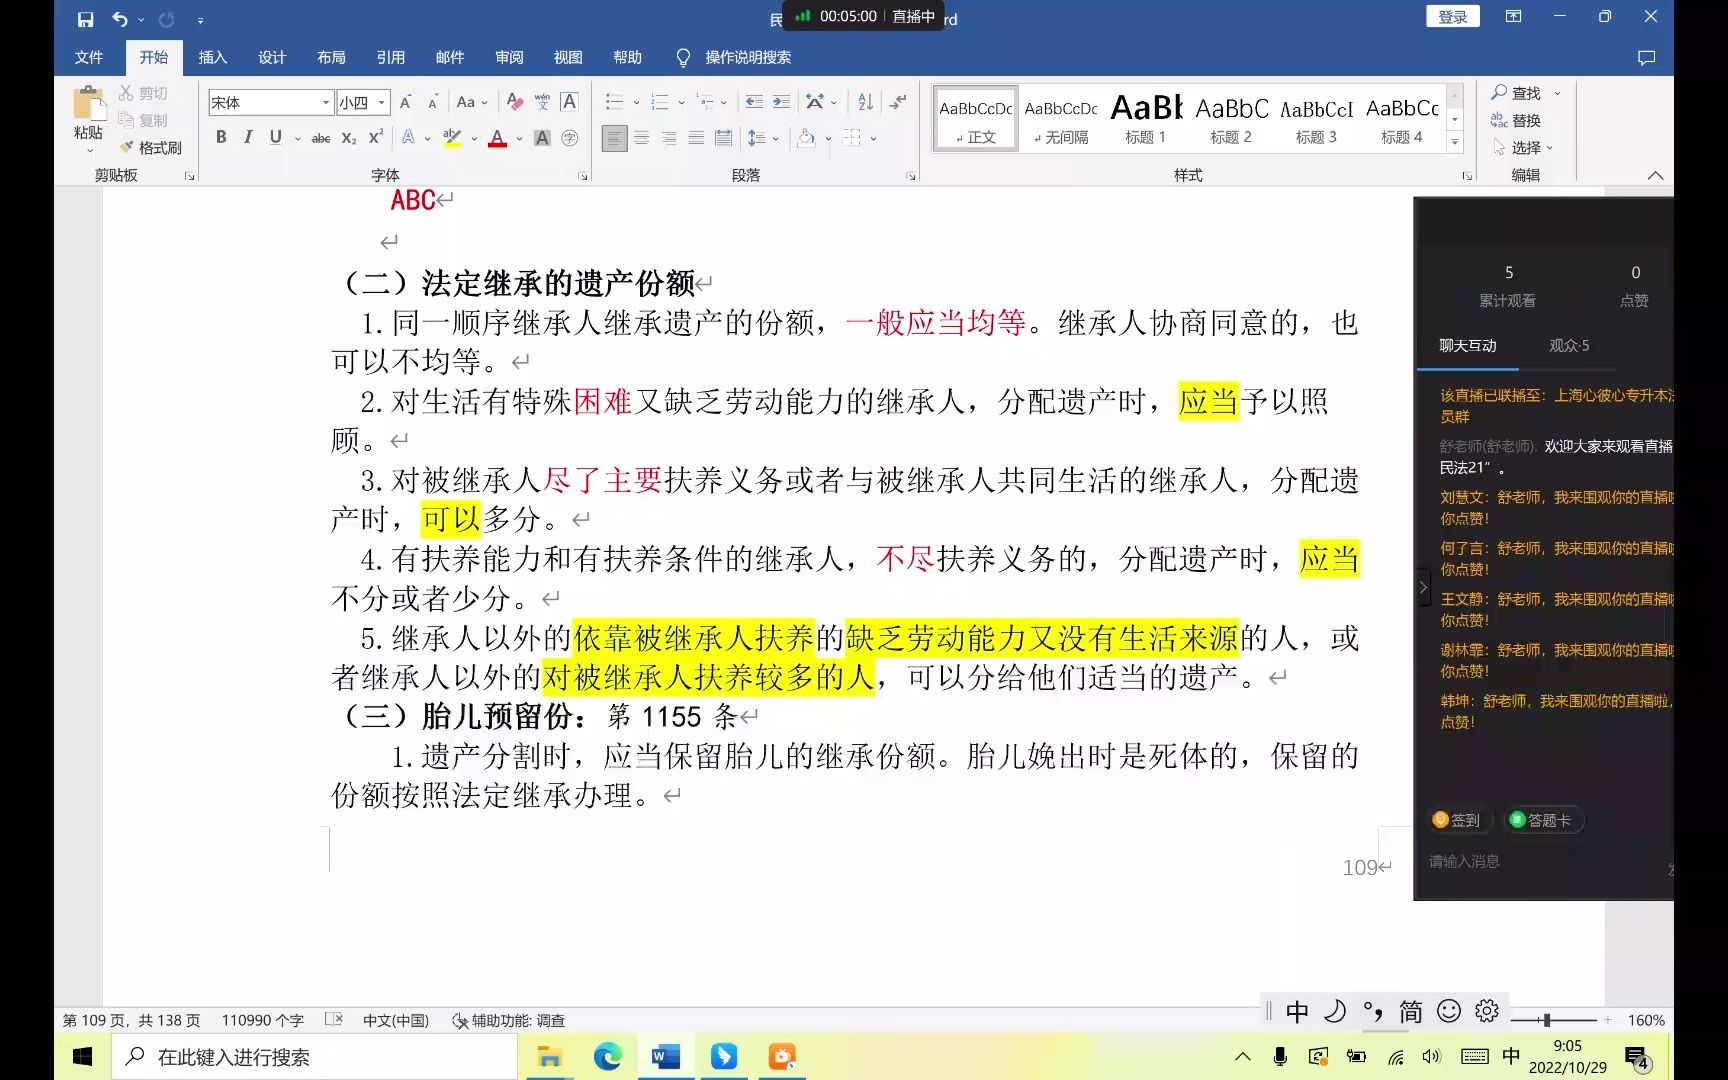Apply distributed alignment icon
Image resolution: width=1728 pixels, height=1080 pixels.
click(723, 138)
